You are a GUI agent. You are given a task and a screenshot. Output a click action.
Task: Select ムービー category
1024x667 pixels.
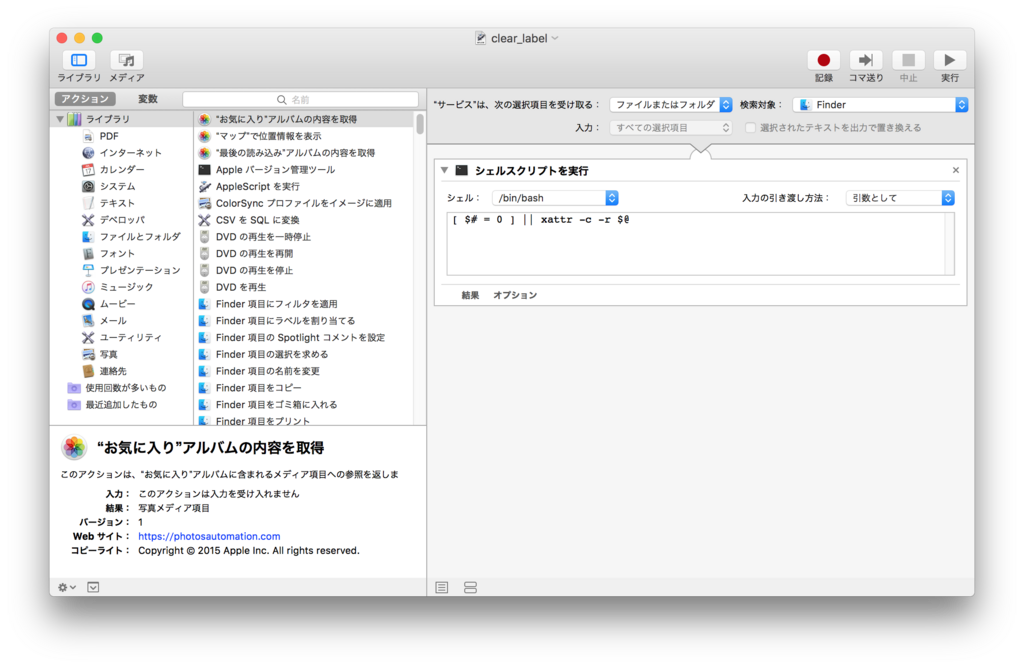117,304
